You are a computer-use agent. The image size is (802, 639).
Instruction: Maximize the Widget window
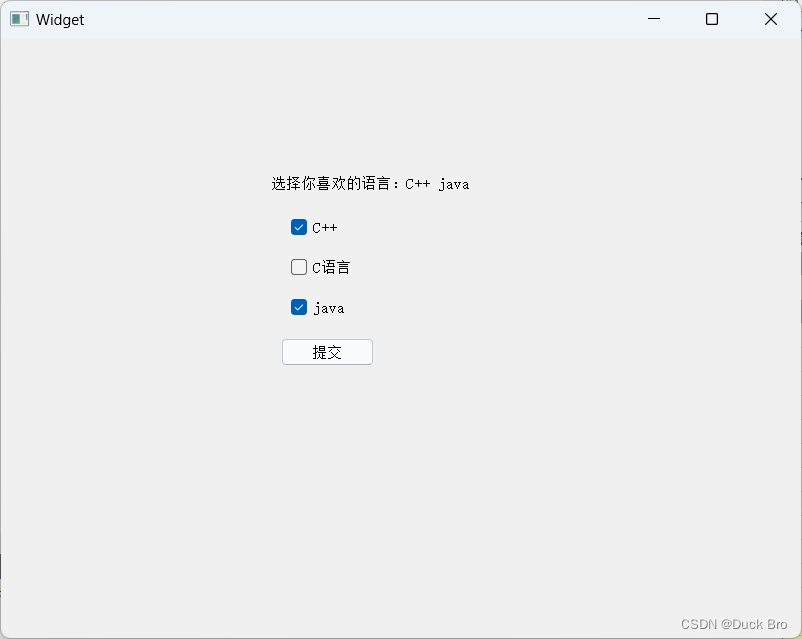pos(712,19)
